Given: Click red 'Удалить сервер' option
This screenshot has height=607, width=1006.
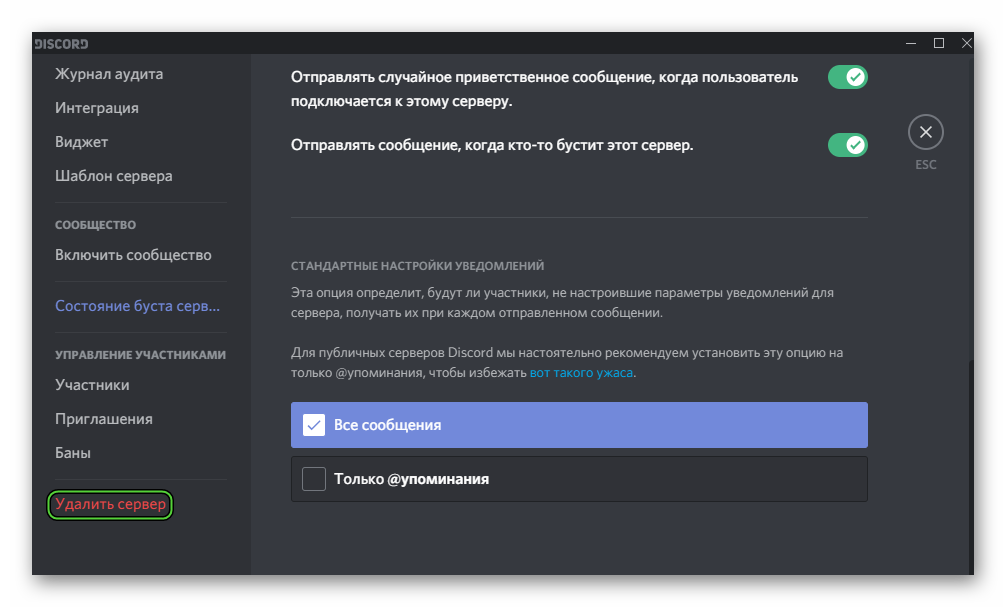Looking at the screenshot, I should tap(110, 504).
